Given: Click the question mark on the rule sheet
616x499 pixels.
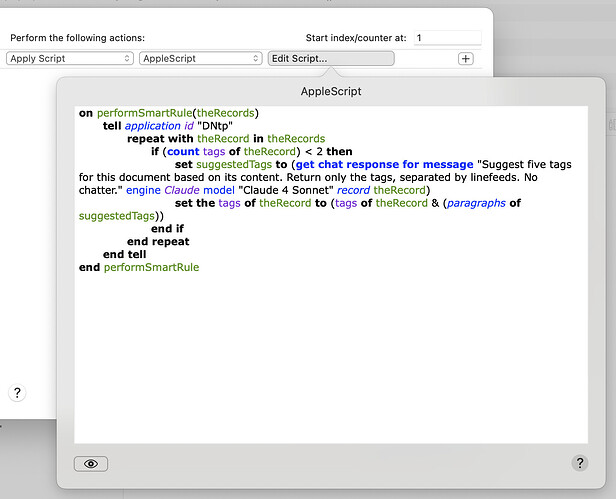Looking at the screenshot, I should pos(17,393).
